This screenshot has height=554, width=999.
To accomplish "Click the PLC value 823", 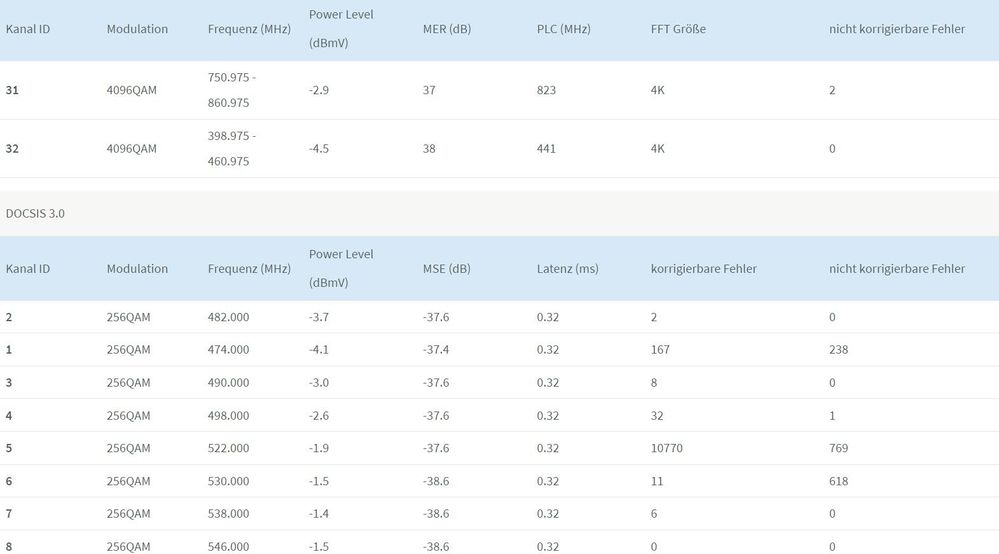I will pos(546,90).
